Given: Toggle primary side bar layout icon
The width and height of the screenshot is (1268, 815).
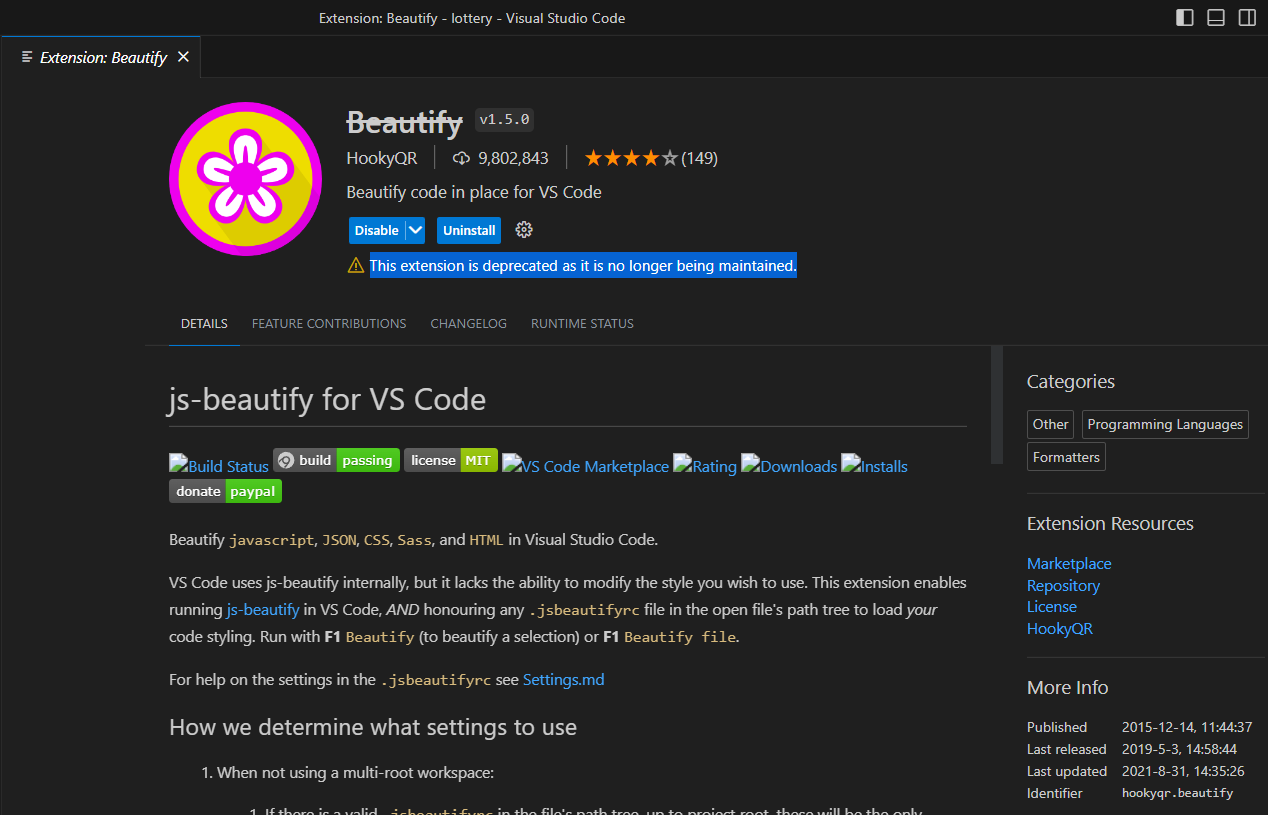Looking at the screenshot, I should click(x=1185, y=18).
